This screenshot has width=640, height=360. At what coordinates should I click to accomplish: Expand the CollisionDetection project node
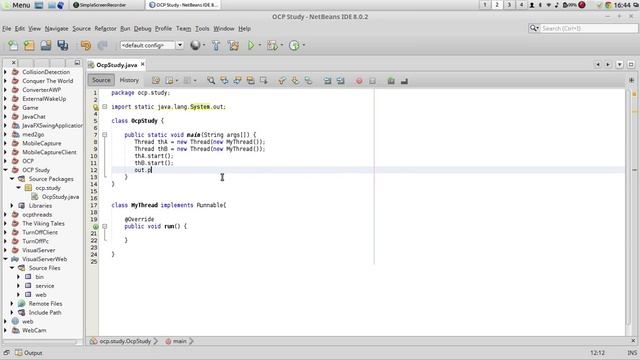[5, 72]
